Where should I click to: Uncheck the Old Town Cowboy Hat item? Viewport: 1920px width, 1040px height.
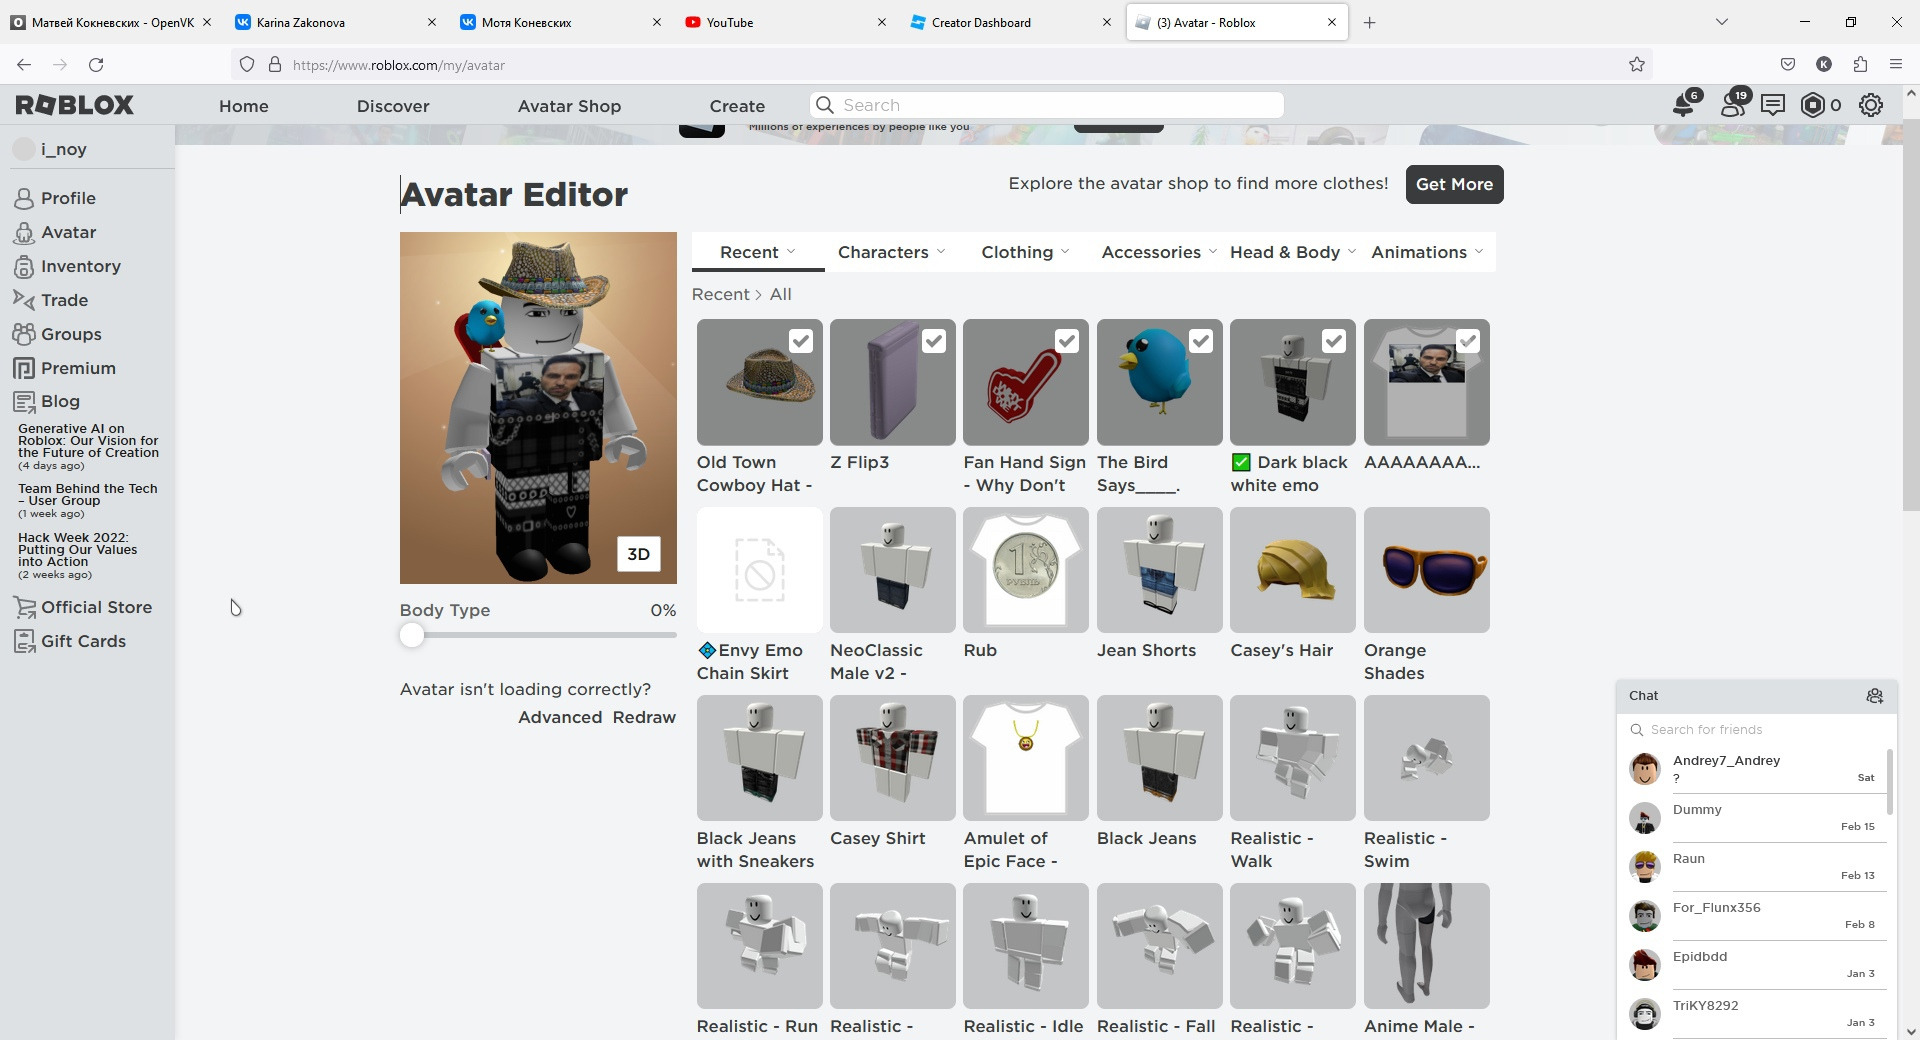point(800,342)
